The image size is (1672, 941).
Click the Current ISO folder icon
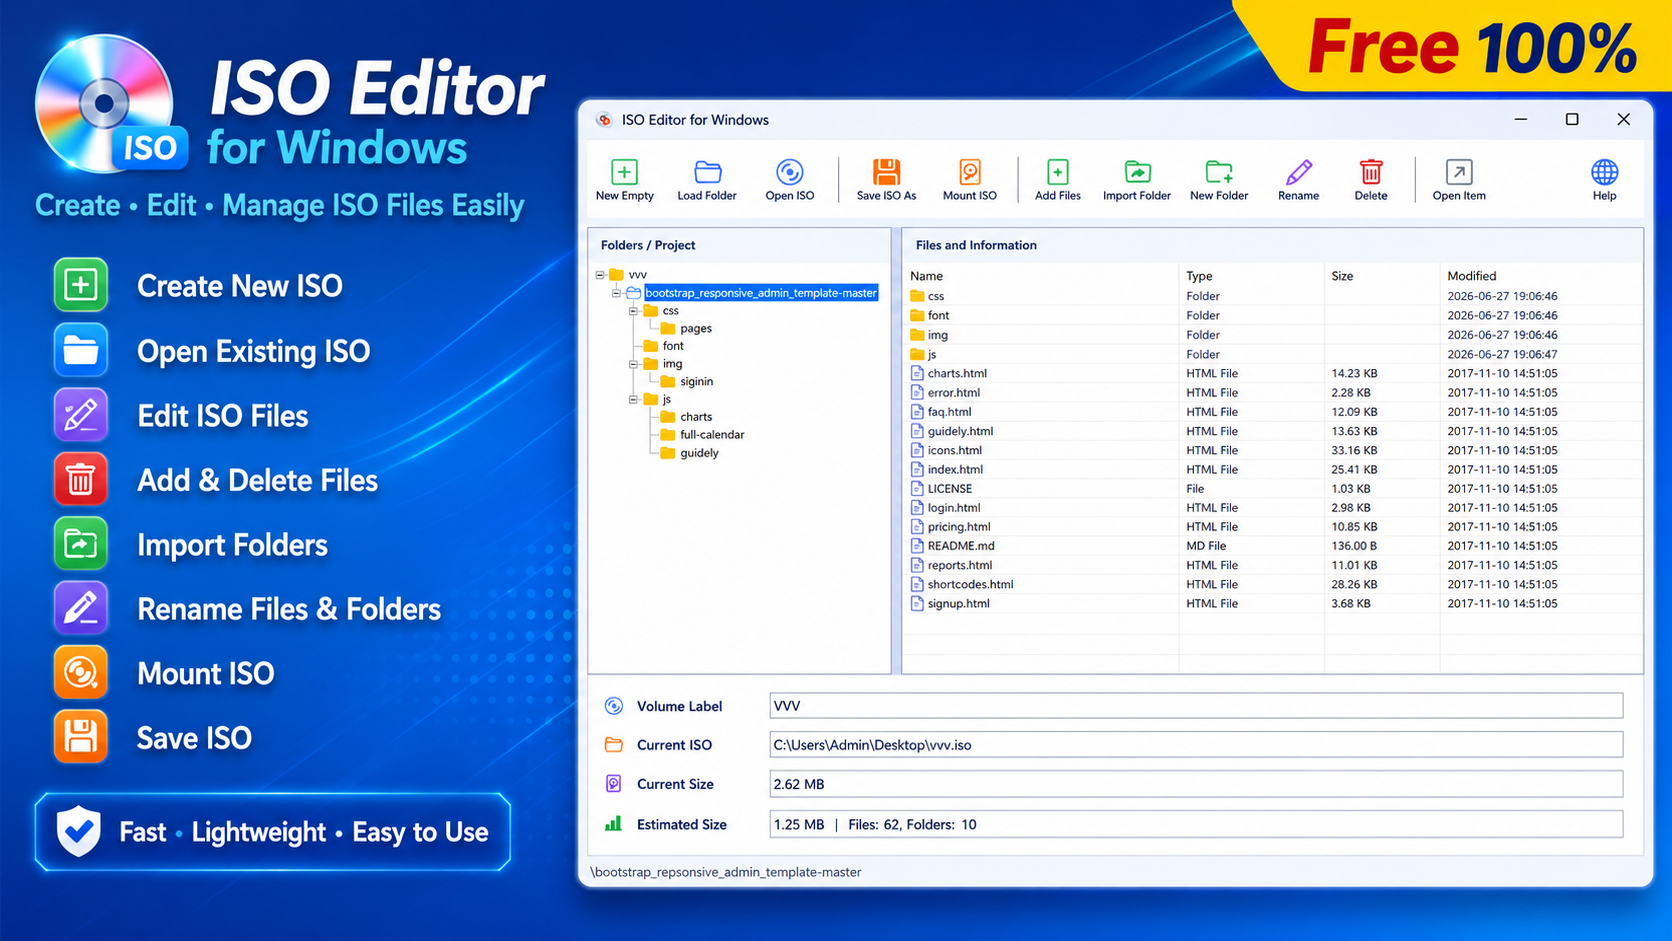[x=614, y=745]
